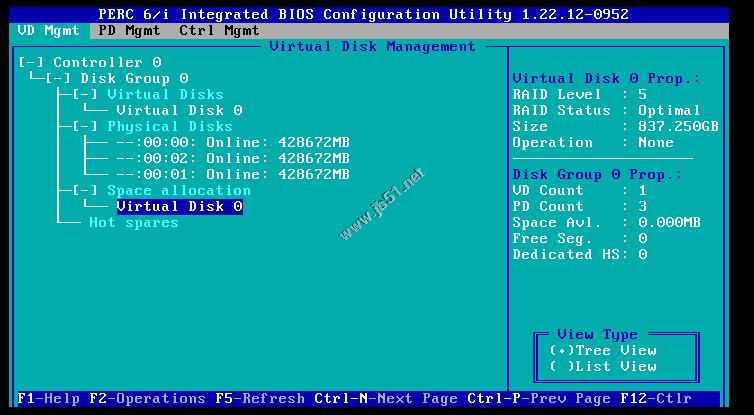Collapse the Space allocation branch

pyautogui.click(x=86, y=190)
